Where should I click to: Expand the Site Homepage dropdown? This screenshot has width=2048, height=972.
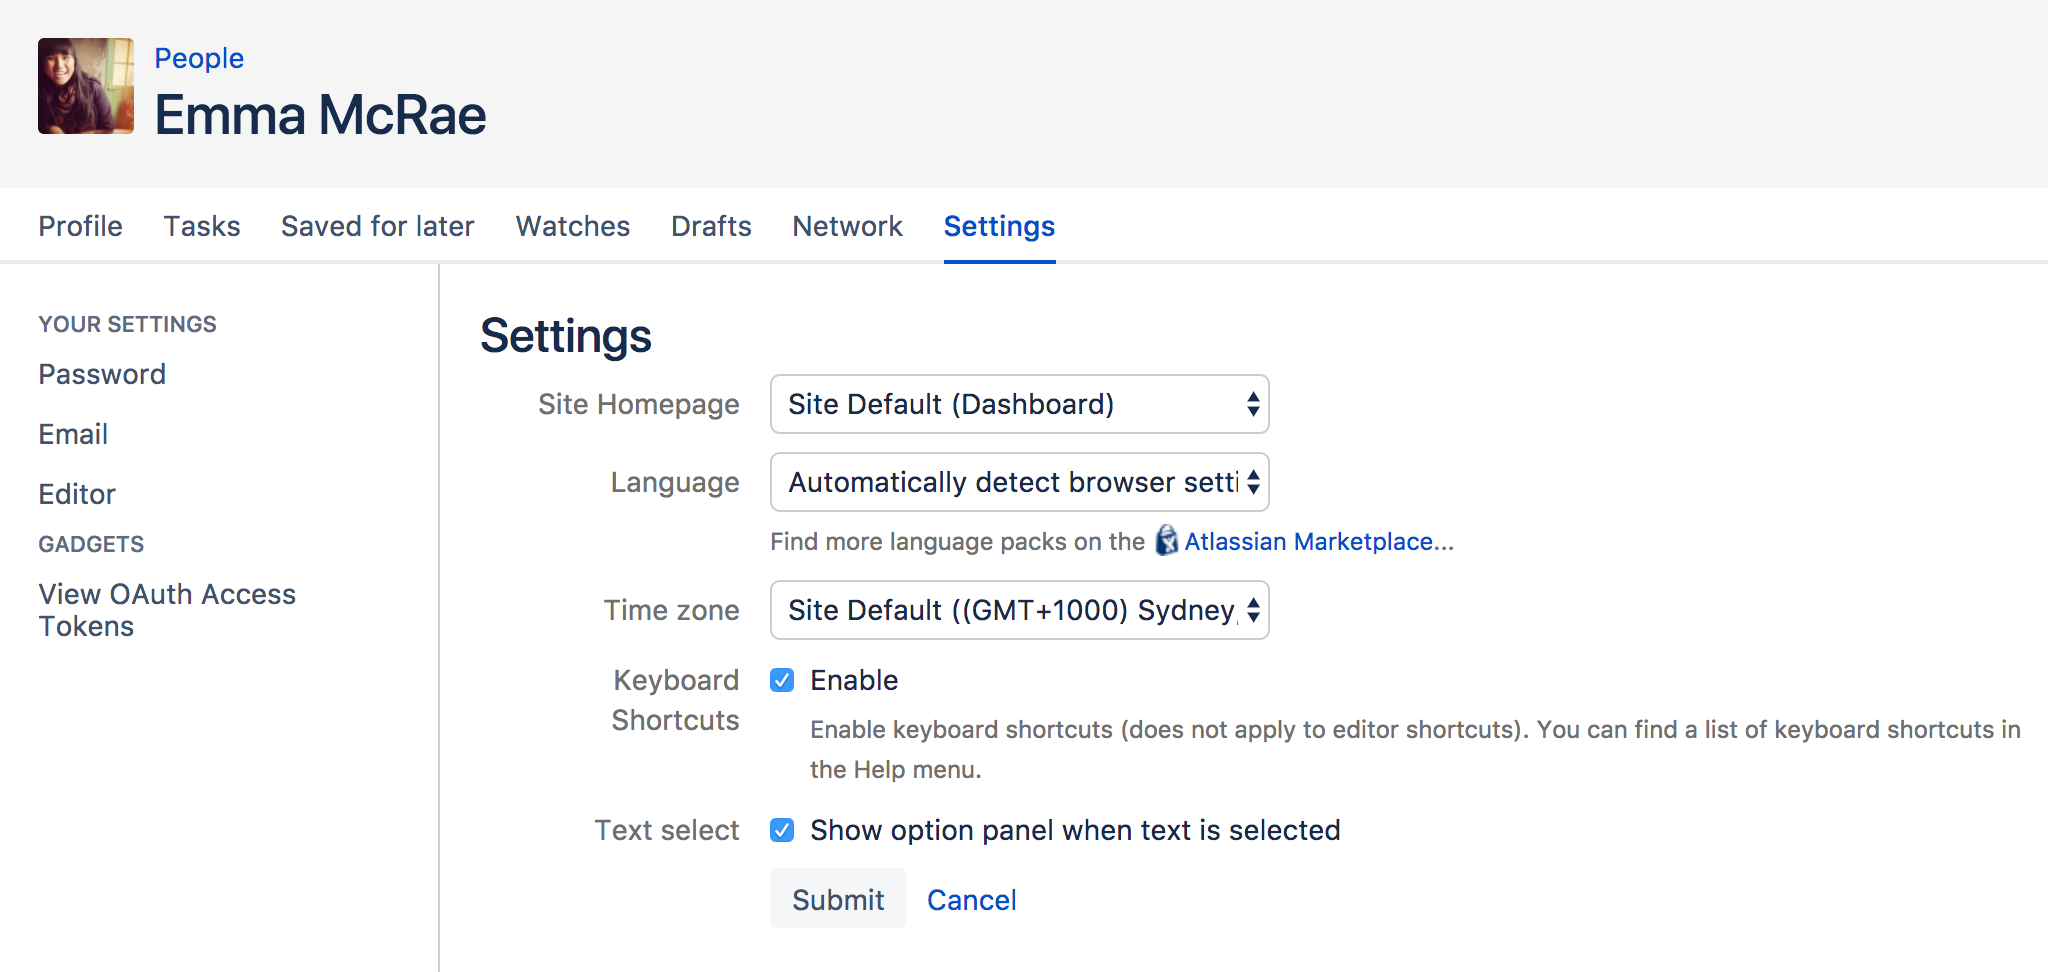pos(1019,404)
